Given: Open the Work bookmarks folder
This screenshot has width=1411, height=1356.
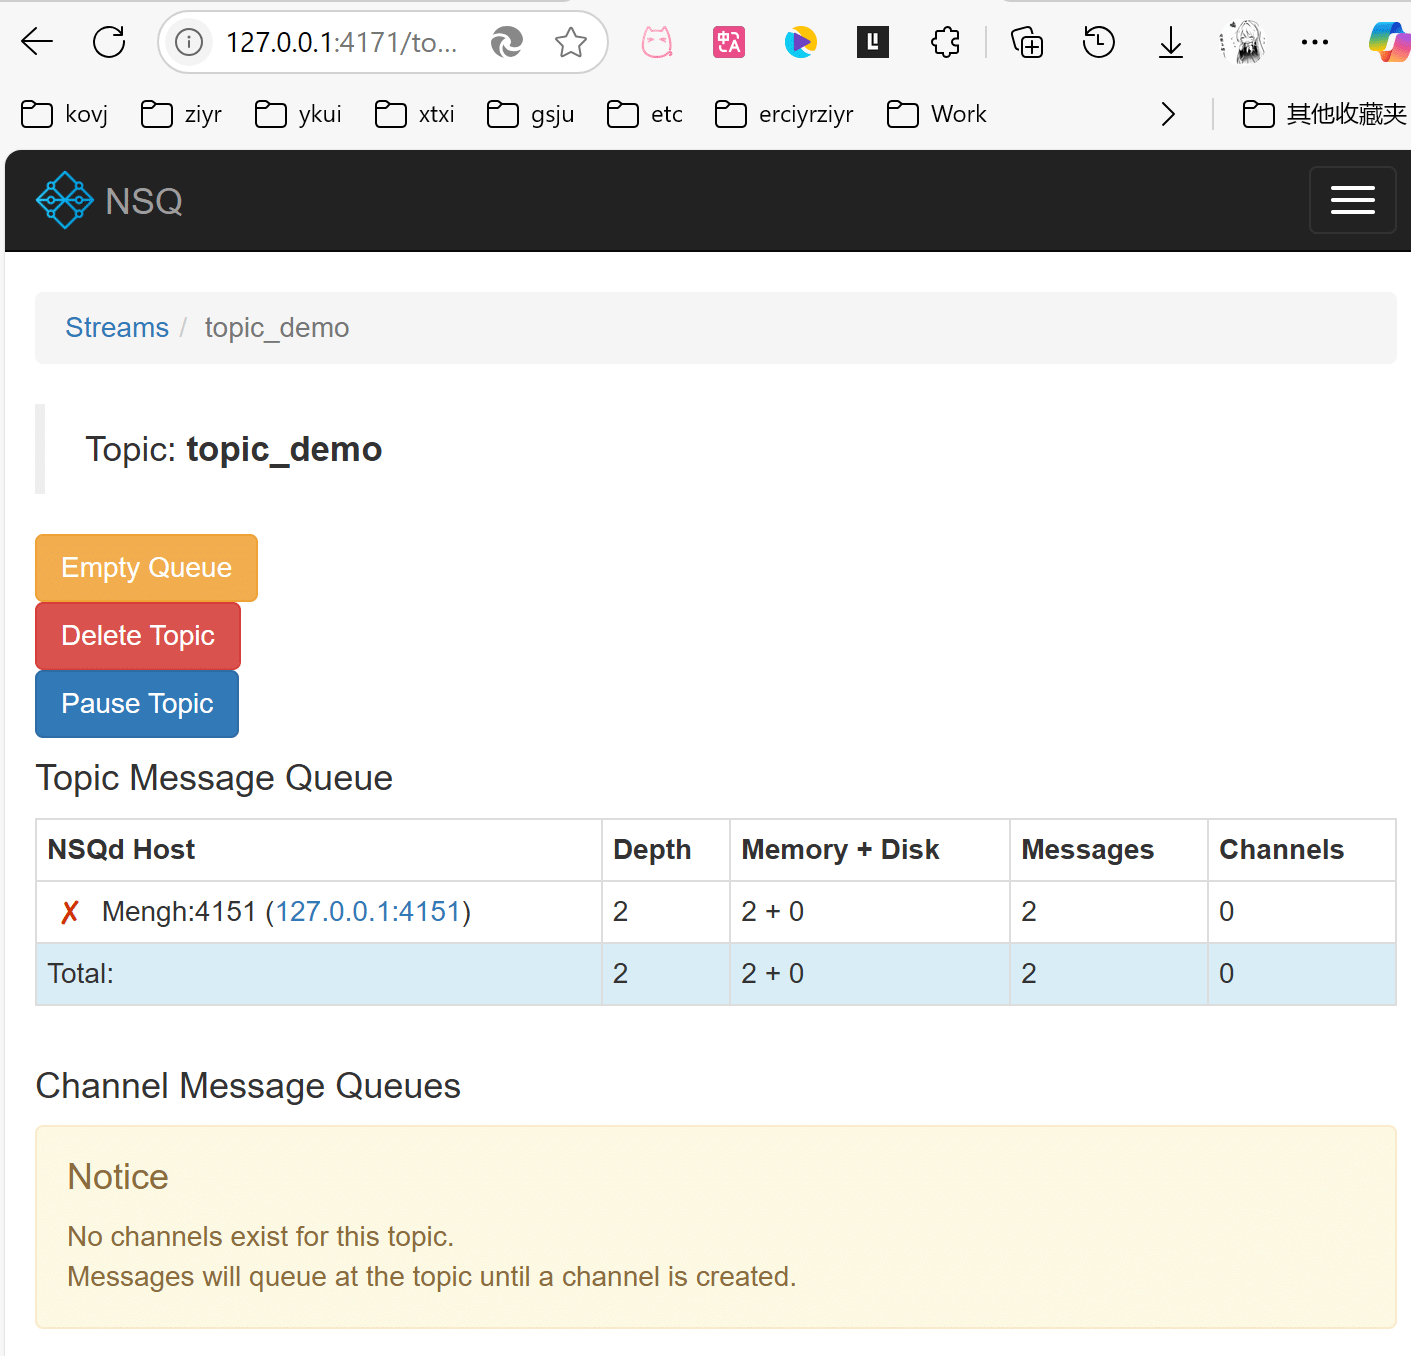Looking at the screenshot, I should [x=937, y=114].
